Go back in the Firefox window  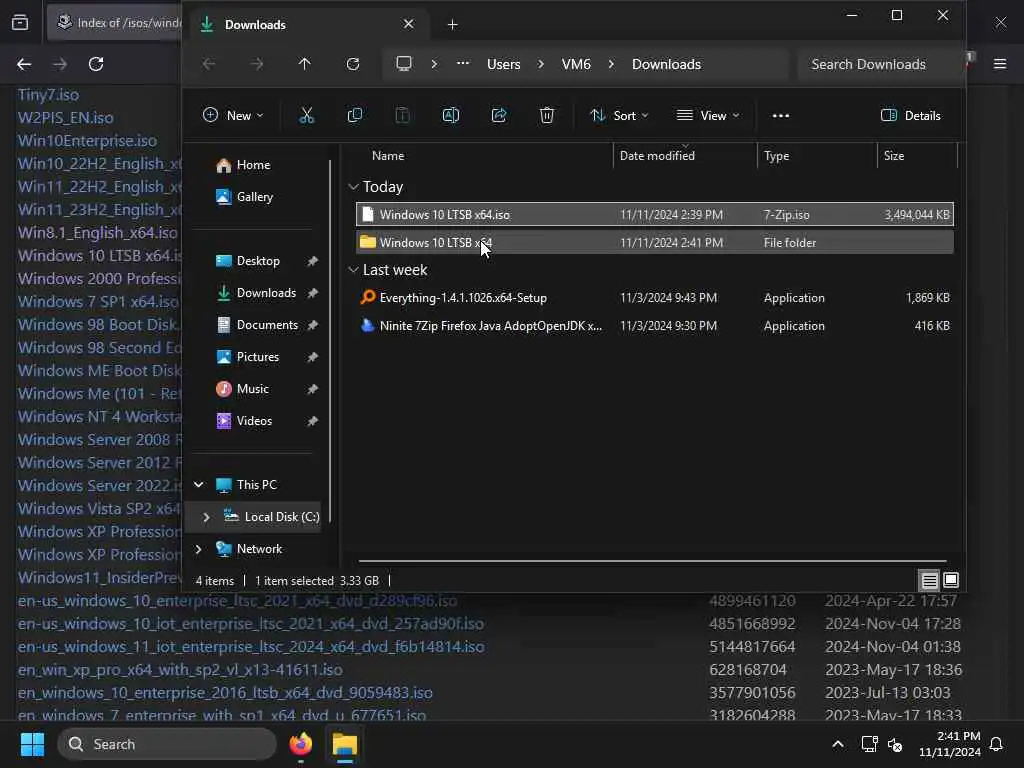[24, 64]
